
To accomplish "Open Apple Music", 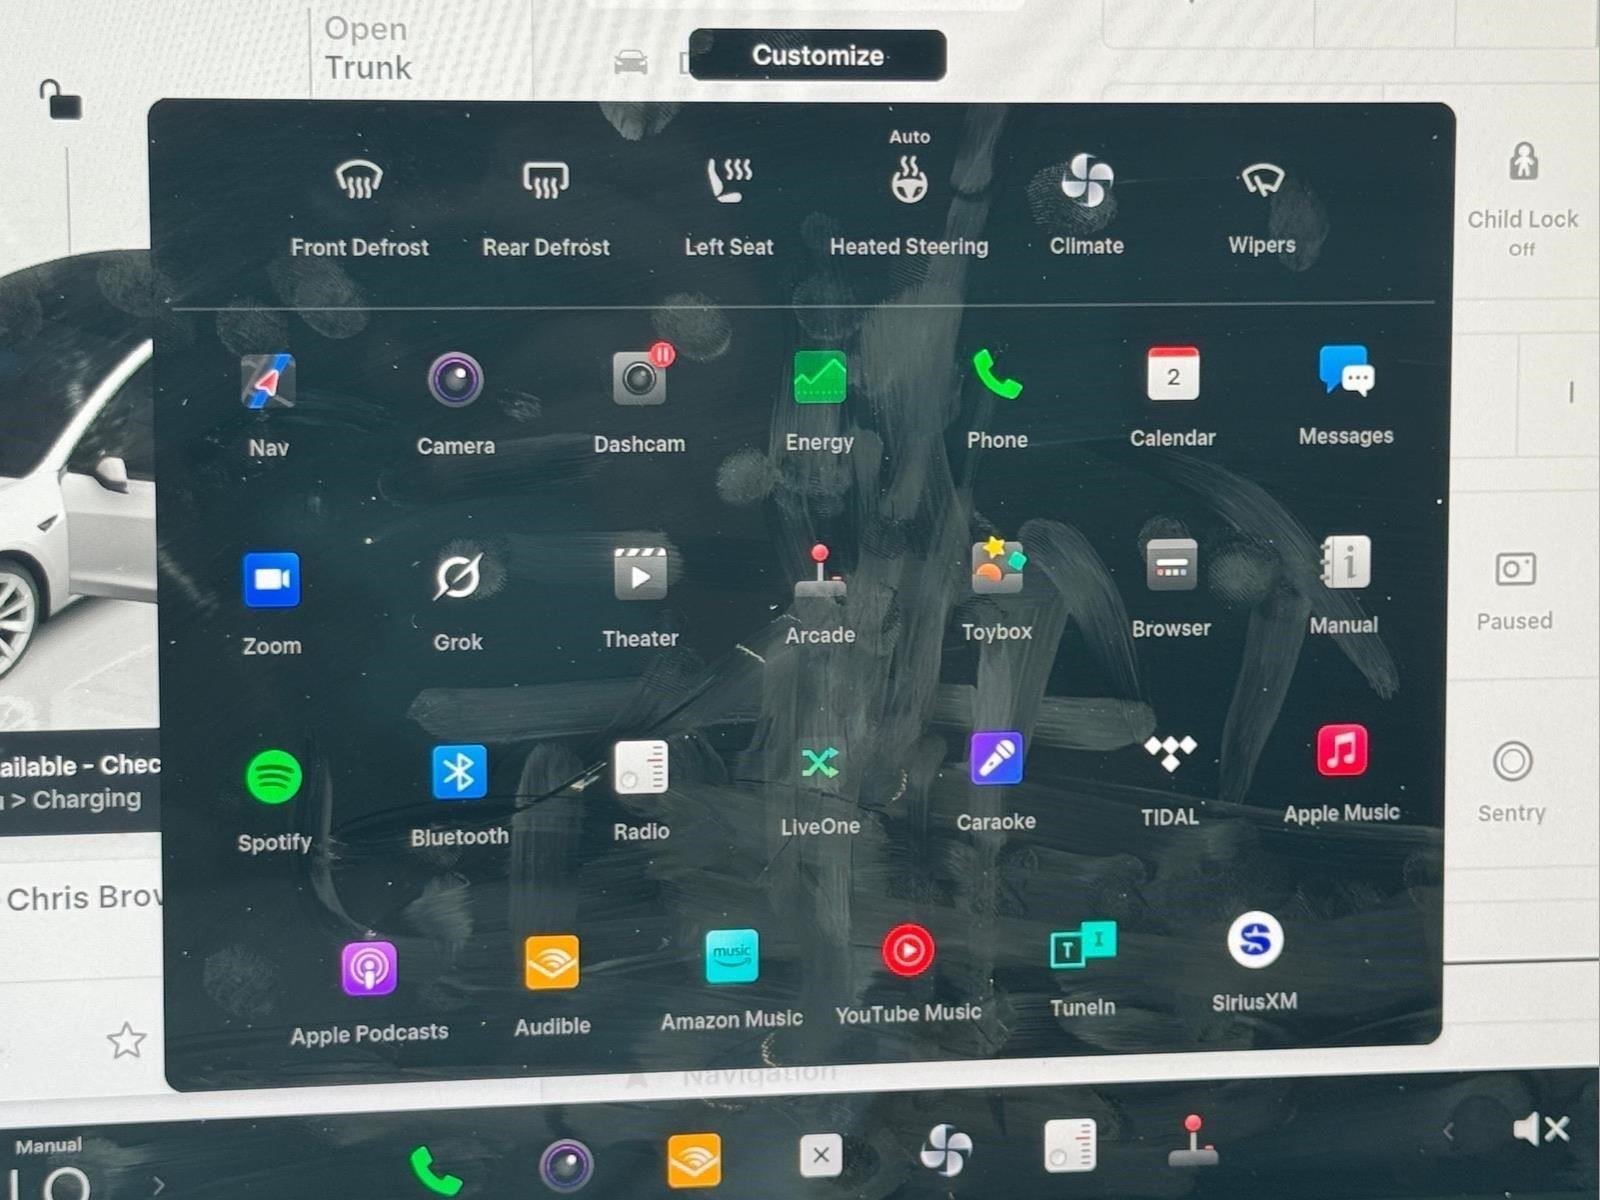I will pyautogui.click(x=1342, y=751).
